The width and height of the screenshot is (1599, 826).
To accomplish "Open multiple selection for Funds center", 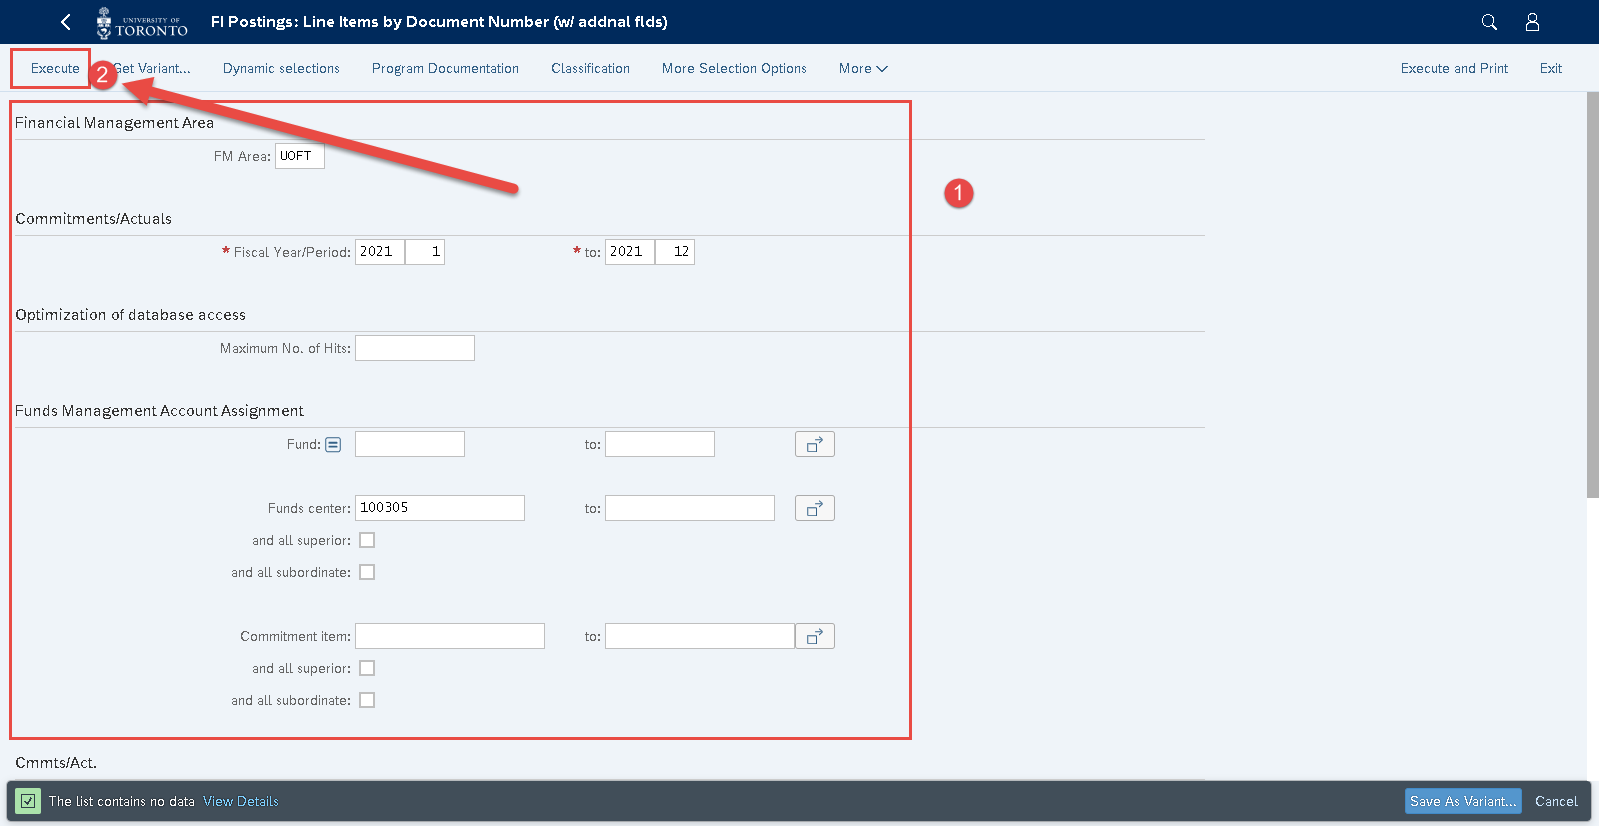I will click(815, 508).
